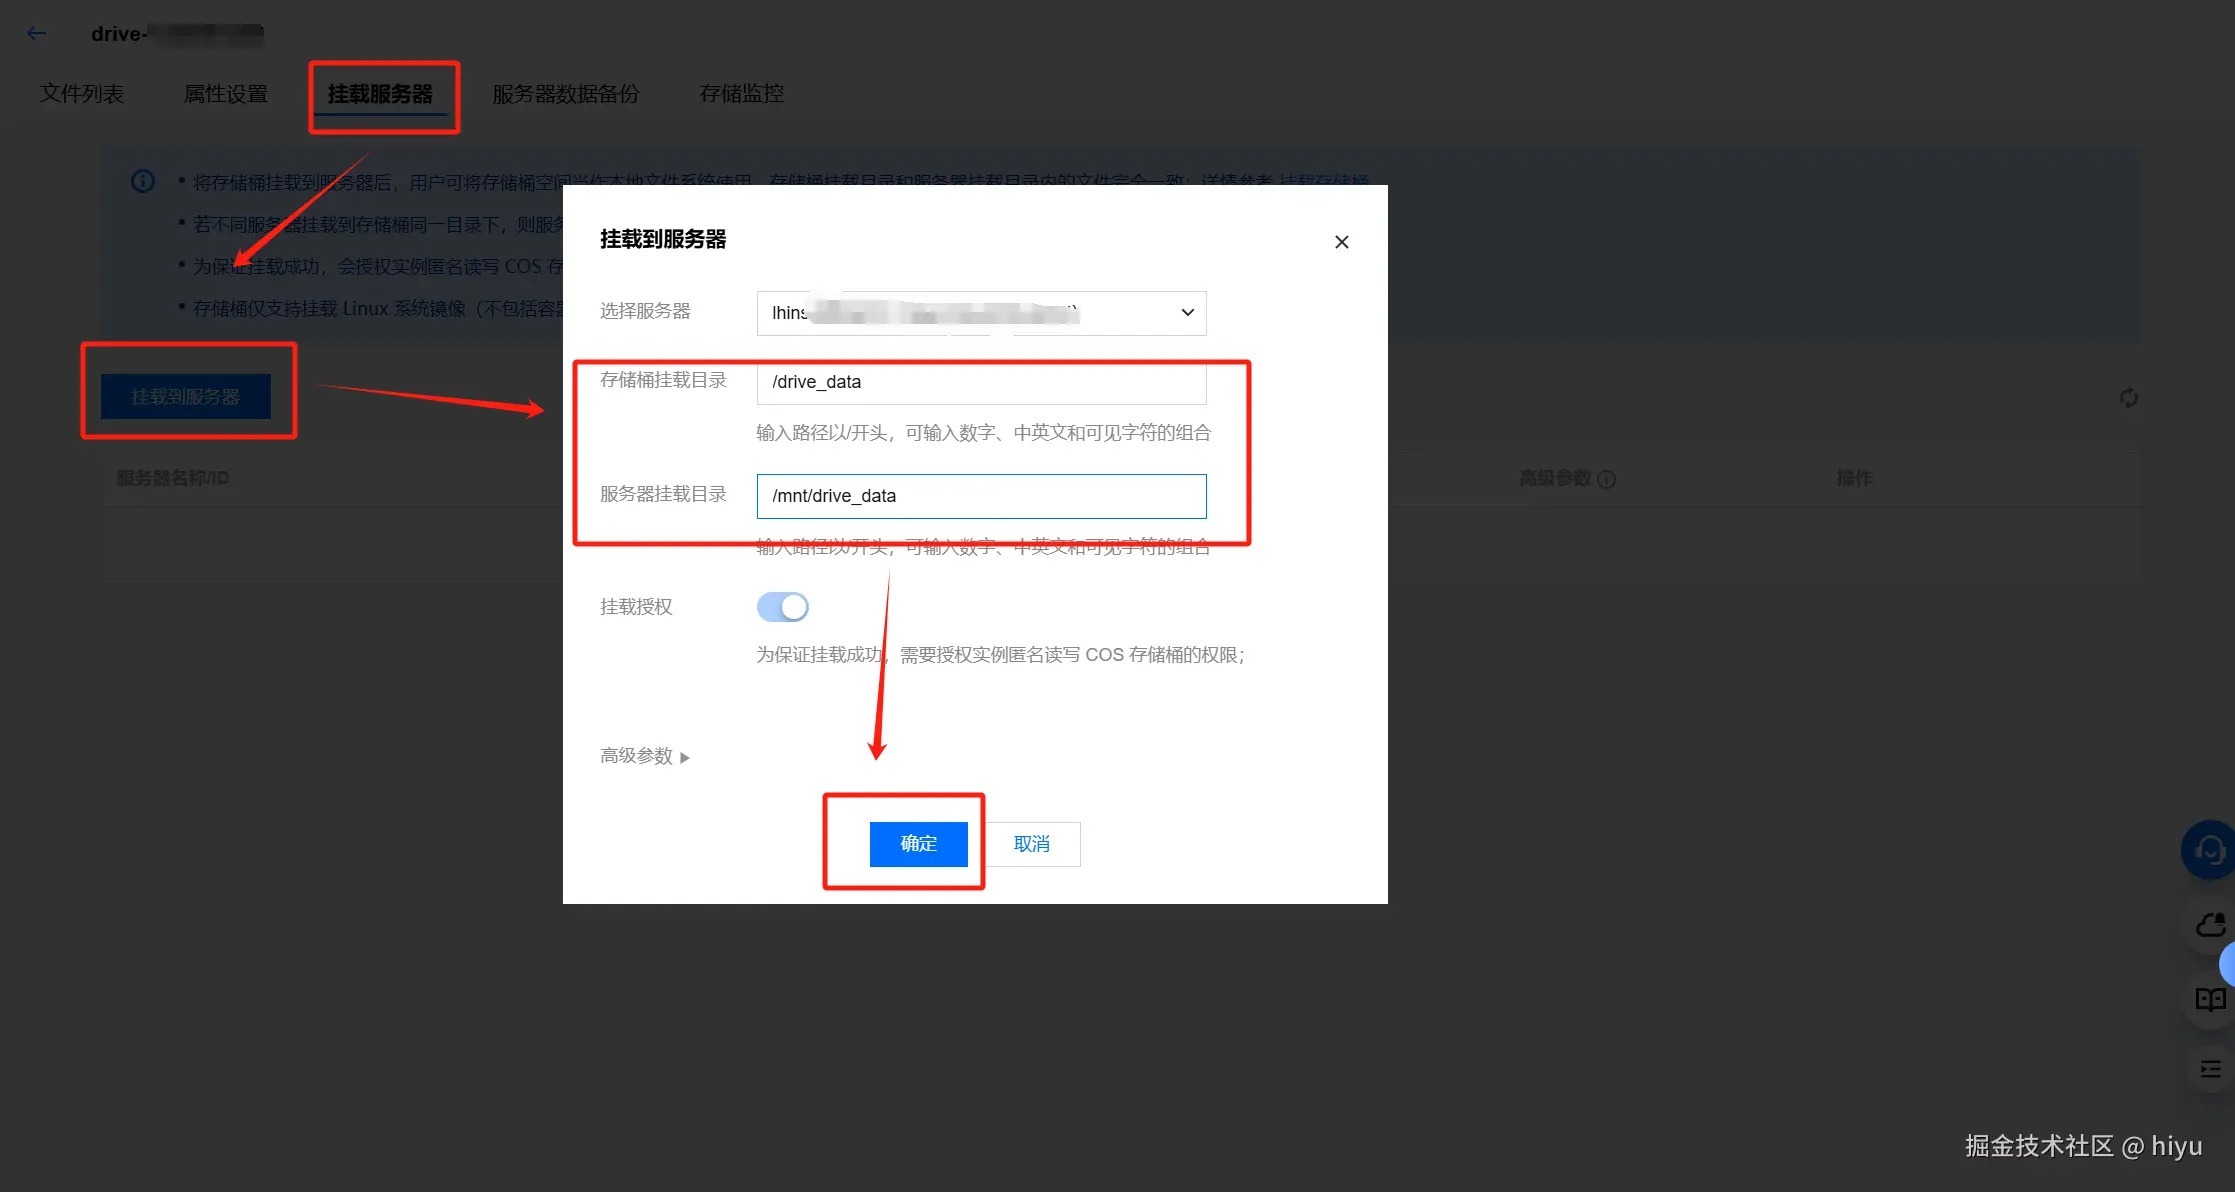Focus the 服务器挂载目录 /mnt/drive_data field
The height and width of the screenshot is (1192, 2235).
[x=981, y=496]
